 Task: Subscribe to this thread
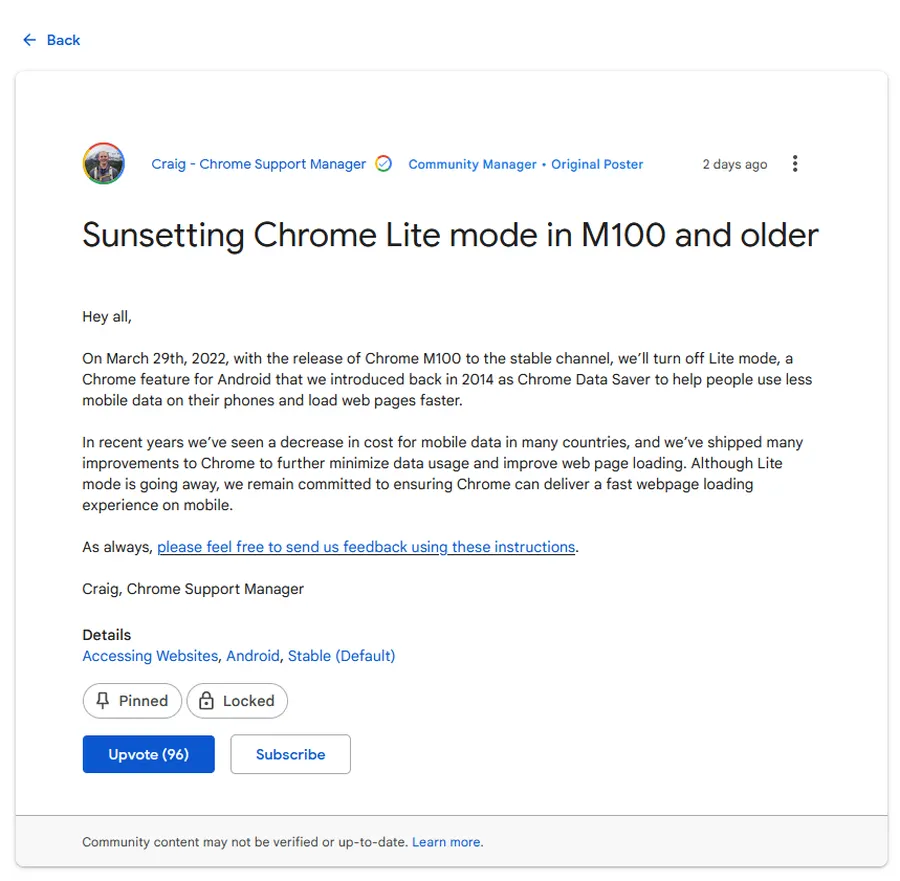[290, 754]
